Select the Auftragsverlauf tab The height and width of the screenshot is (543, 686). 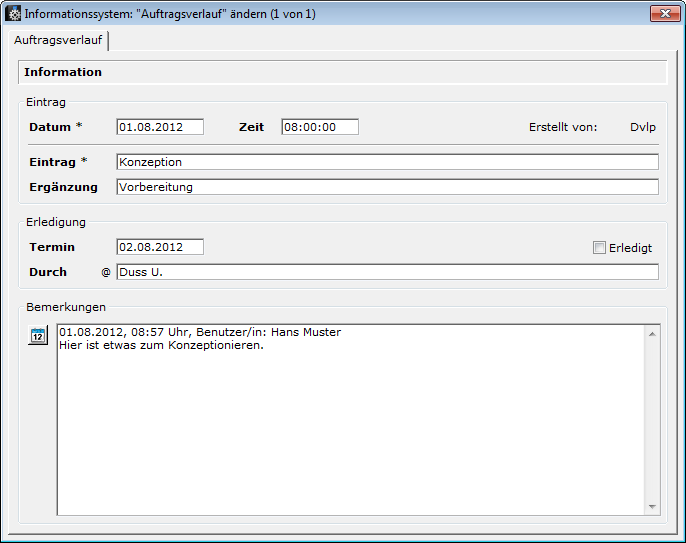click(58, 40)
